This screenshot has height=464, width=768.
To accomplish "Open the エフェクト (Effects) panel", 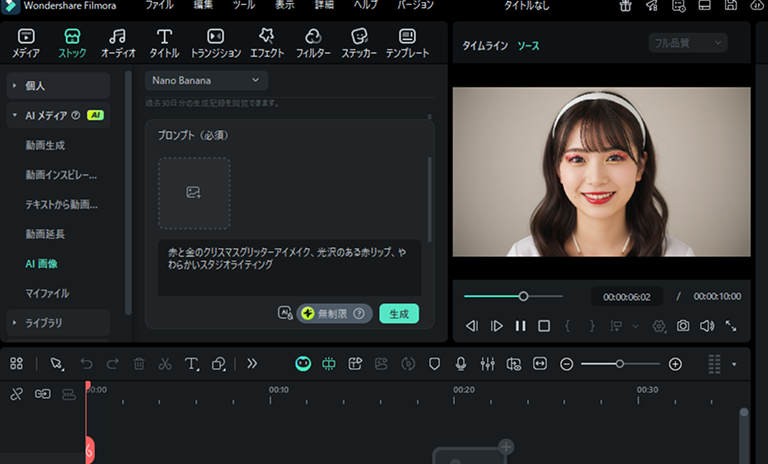I will click(x=266, y=43).
